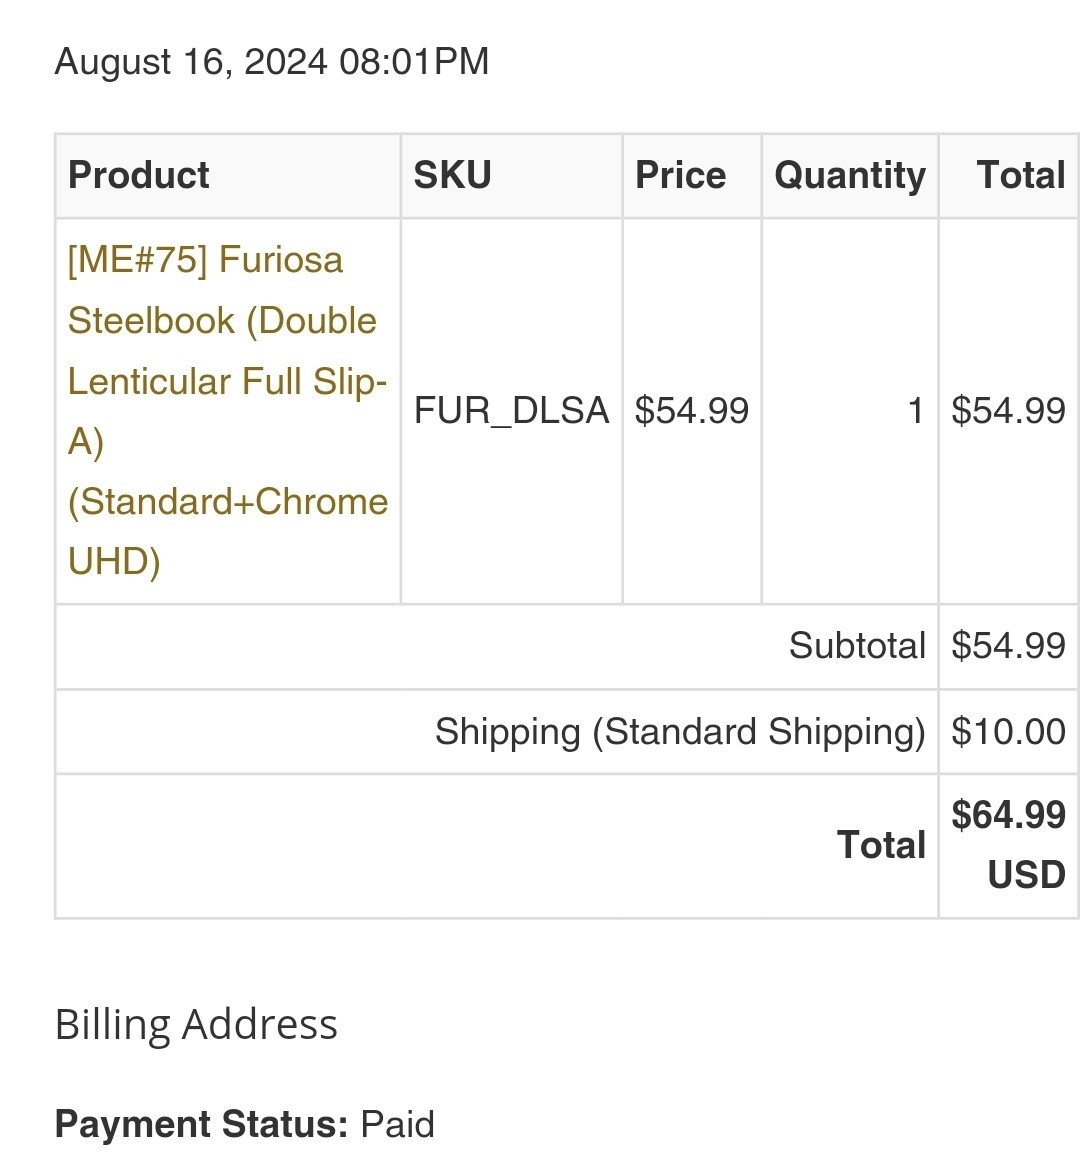The height and width of the screenshot is (1174, 1080).
Task: Click the subtotal amount $54.99
Action: click(1008, 646)
